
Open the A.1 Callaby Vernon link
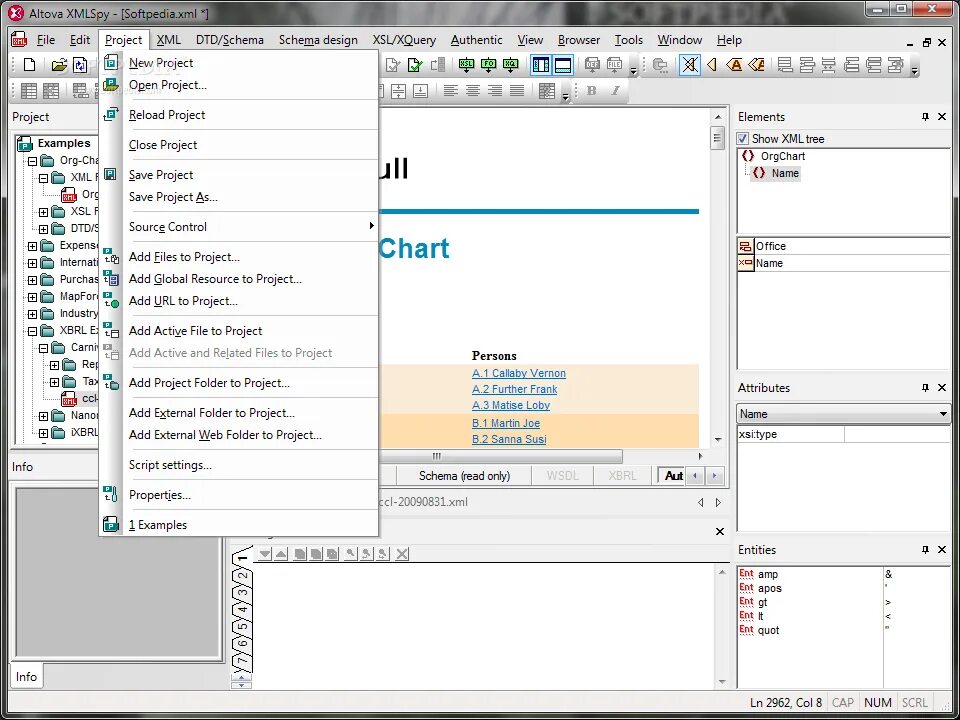[519, 373]
